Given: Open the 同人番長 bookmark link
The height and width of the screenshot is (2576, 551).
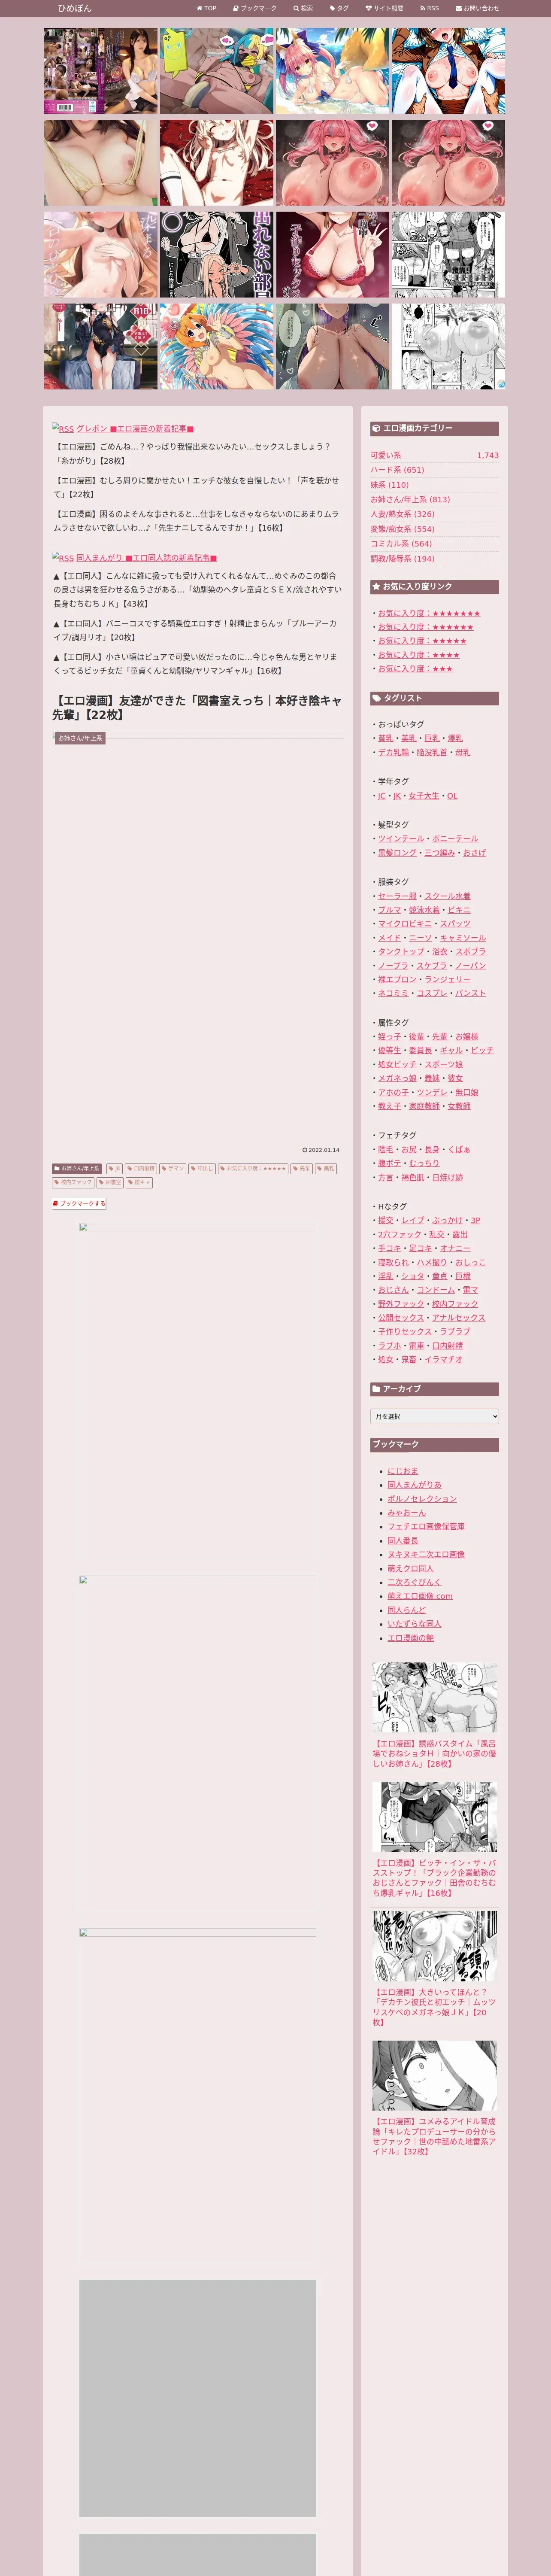Looking at the screenshot, I should coord(403,1540).
